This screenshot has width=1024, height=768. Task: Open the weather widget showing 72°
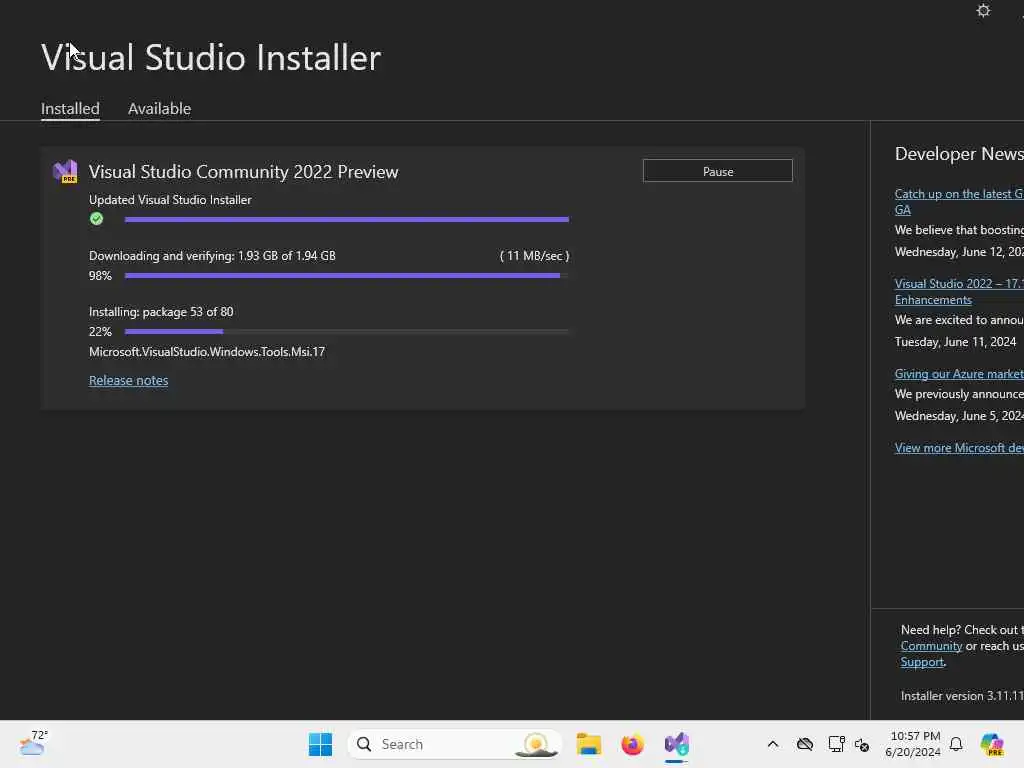click(33, 743)
